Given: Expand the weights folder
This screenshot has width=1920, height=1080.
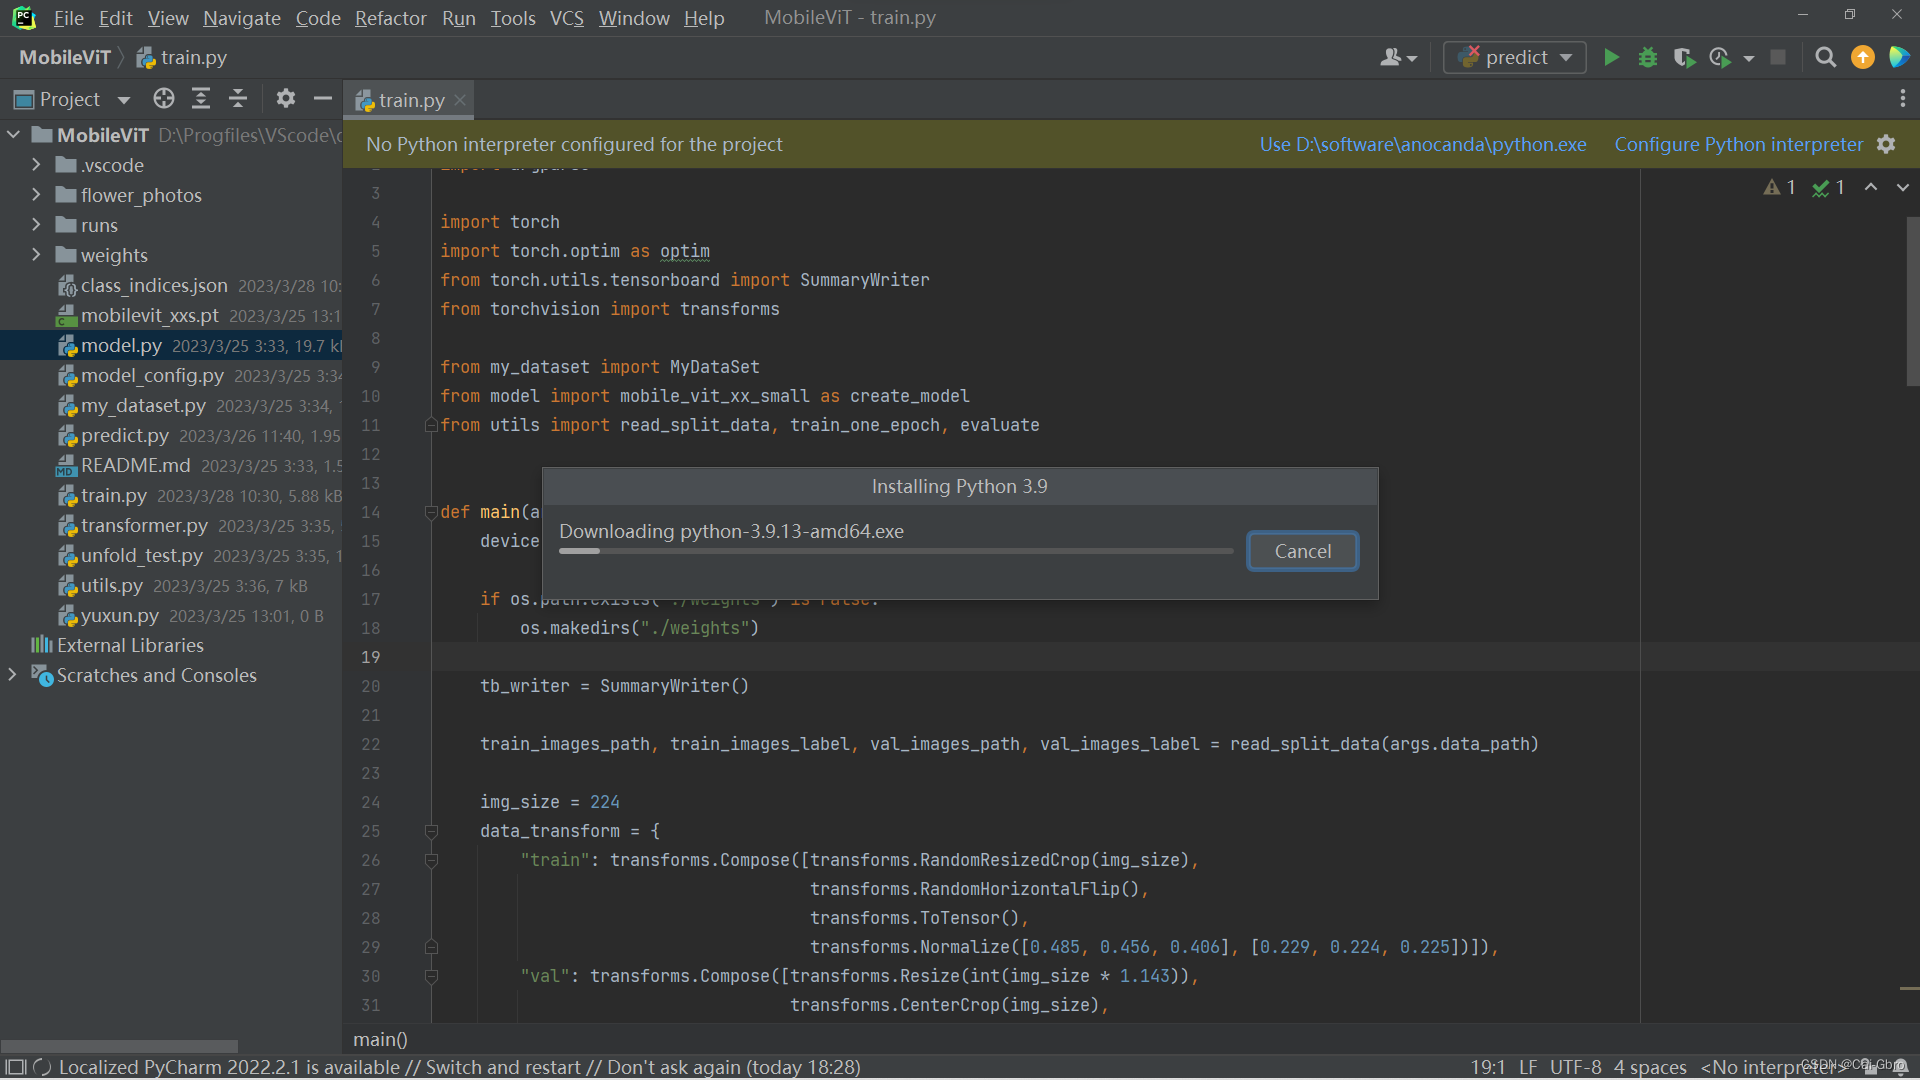Looking at the screenshot, I should point(36,255).
